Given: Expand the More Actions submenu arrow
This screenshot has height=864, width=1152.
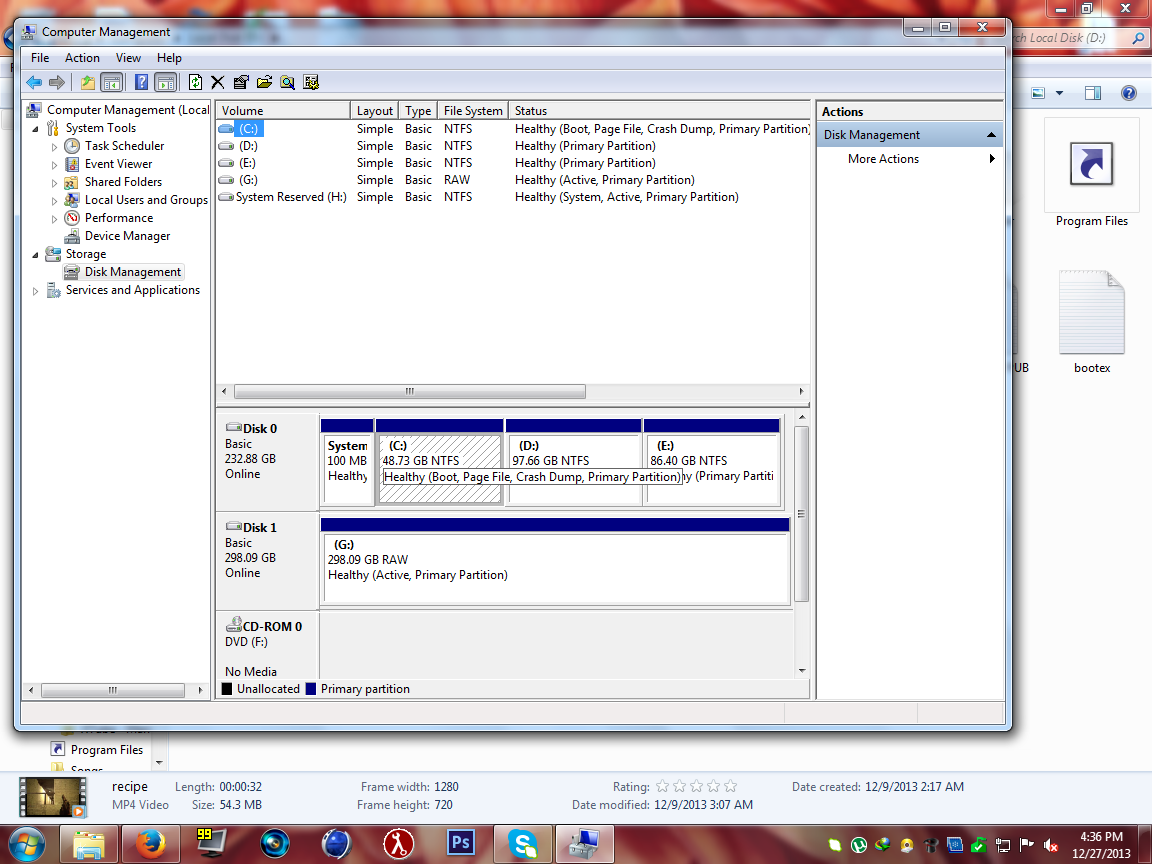Looking at the screenshot, I should click(x=992, y=159).
